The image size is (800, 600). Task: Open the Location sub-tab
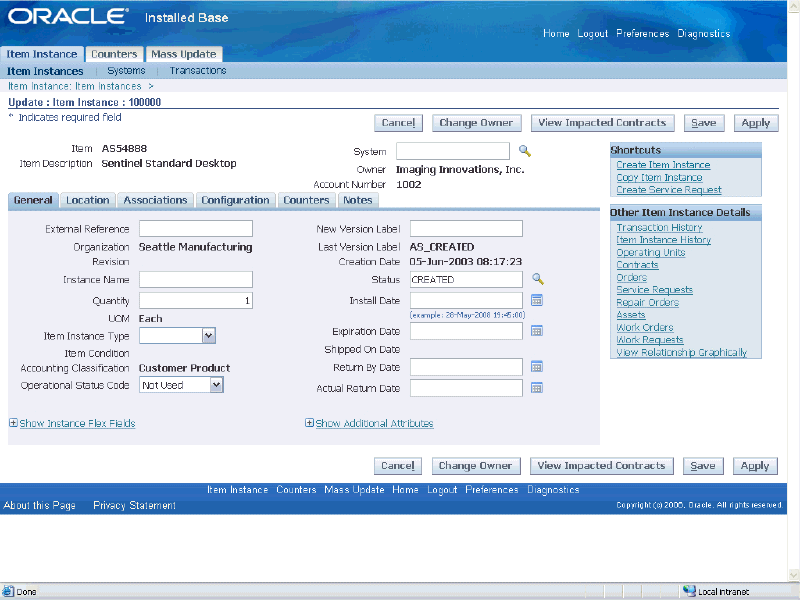[x=88, y=200]
